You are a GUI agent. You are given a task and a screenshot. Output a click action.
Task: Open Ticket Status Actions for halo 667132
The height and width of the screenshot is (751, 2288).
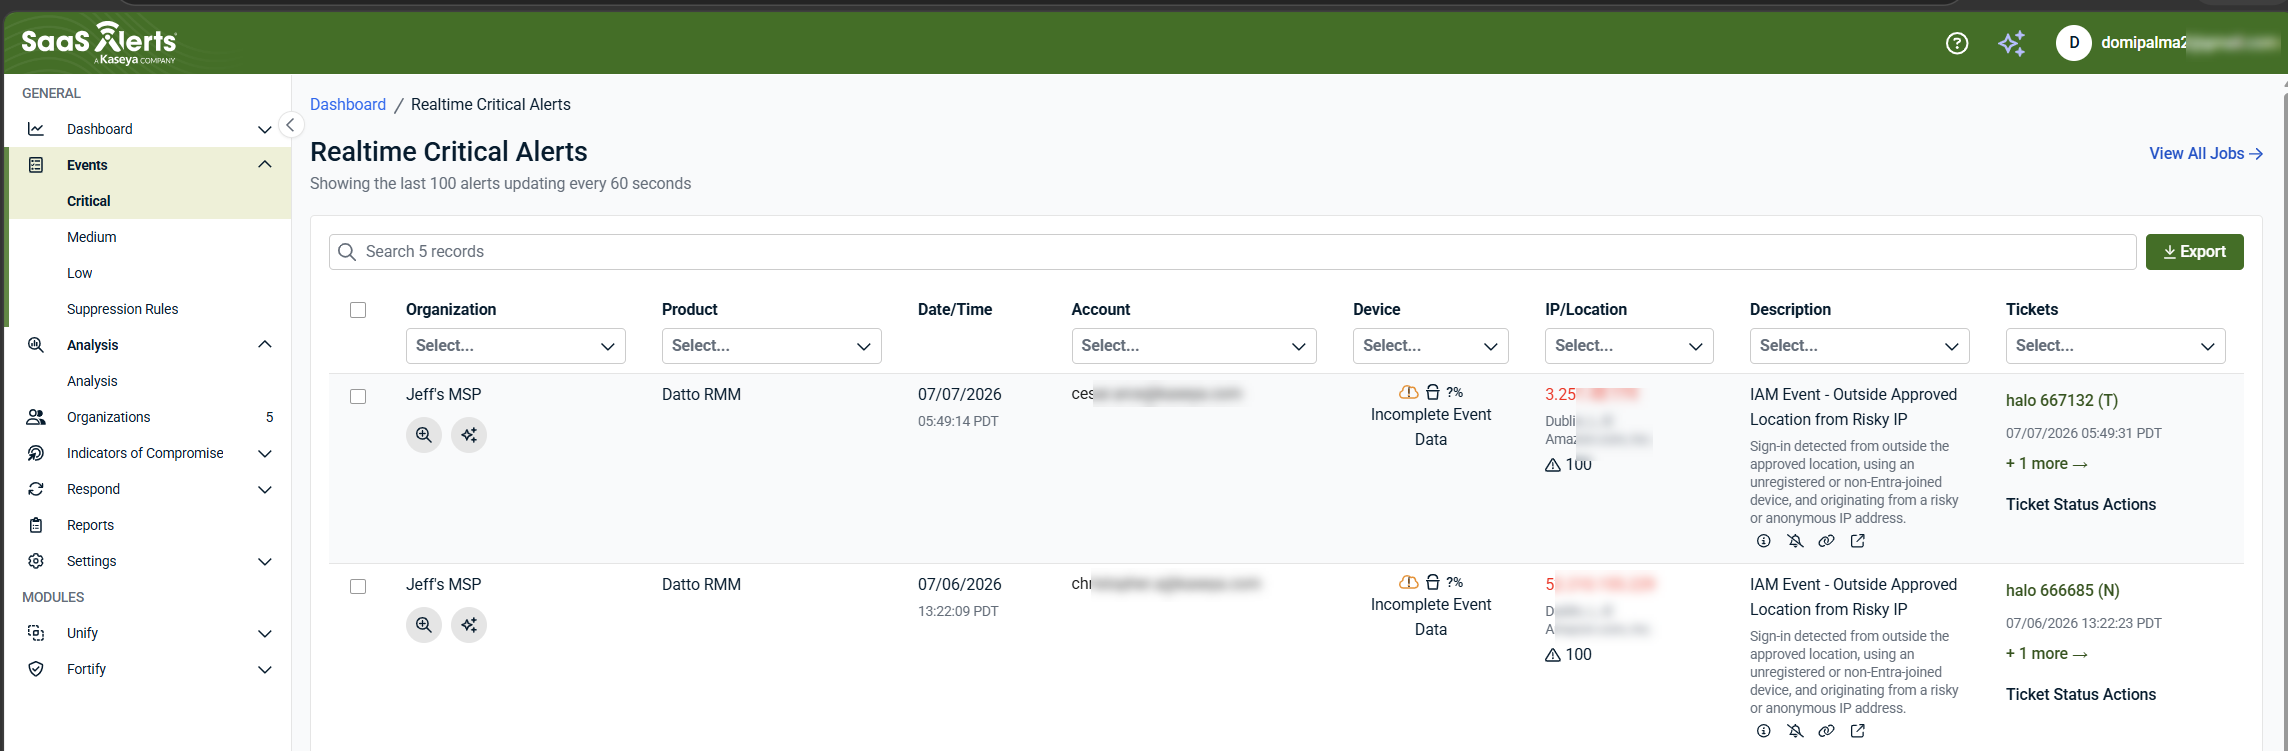pos(2081,505)
